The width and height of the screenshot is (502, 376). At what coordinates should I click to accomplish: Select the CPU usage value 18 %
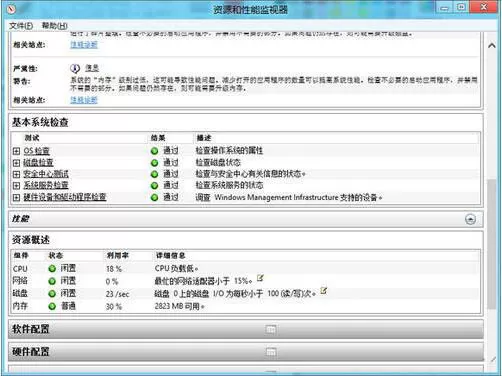[114, 269]
